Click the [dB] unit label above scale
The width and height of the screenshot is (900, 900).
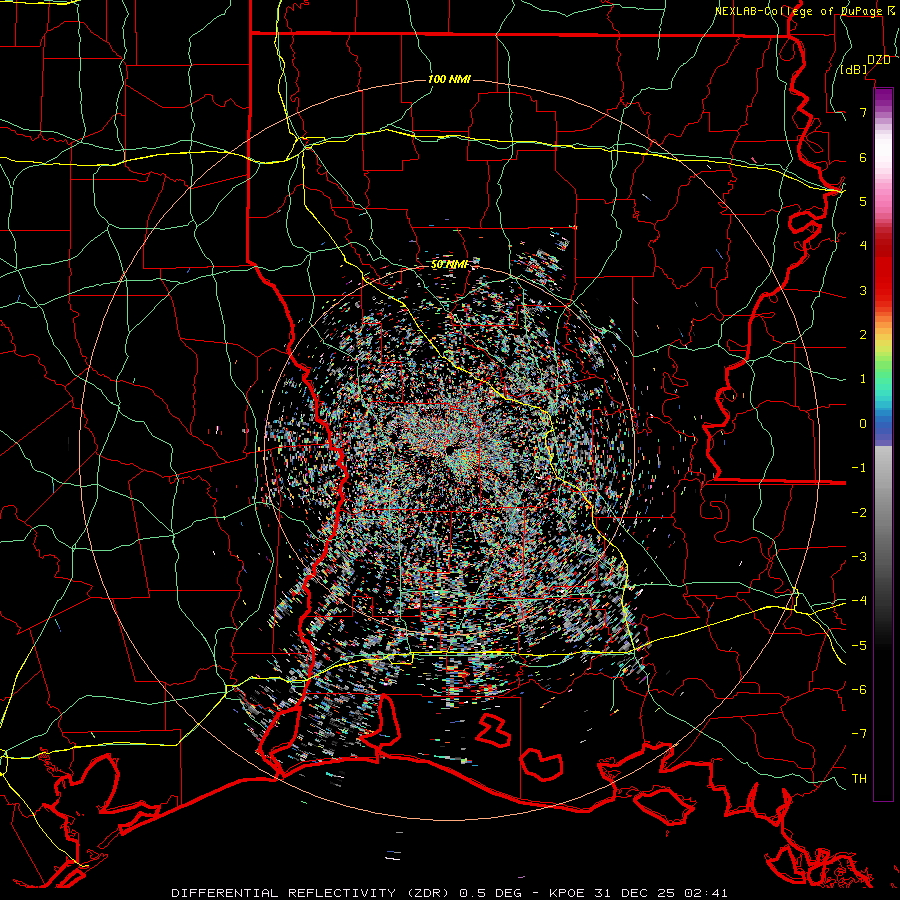click(854, 70)
